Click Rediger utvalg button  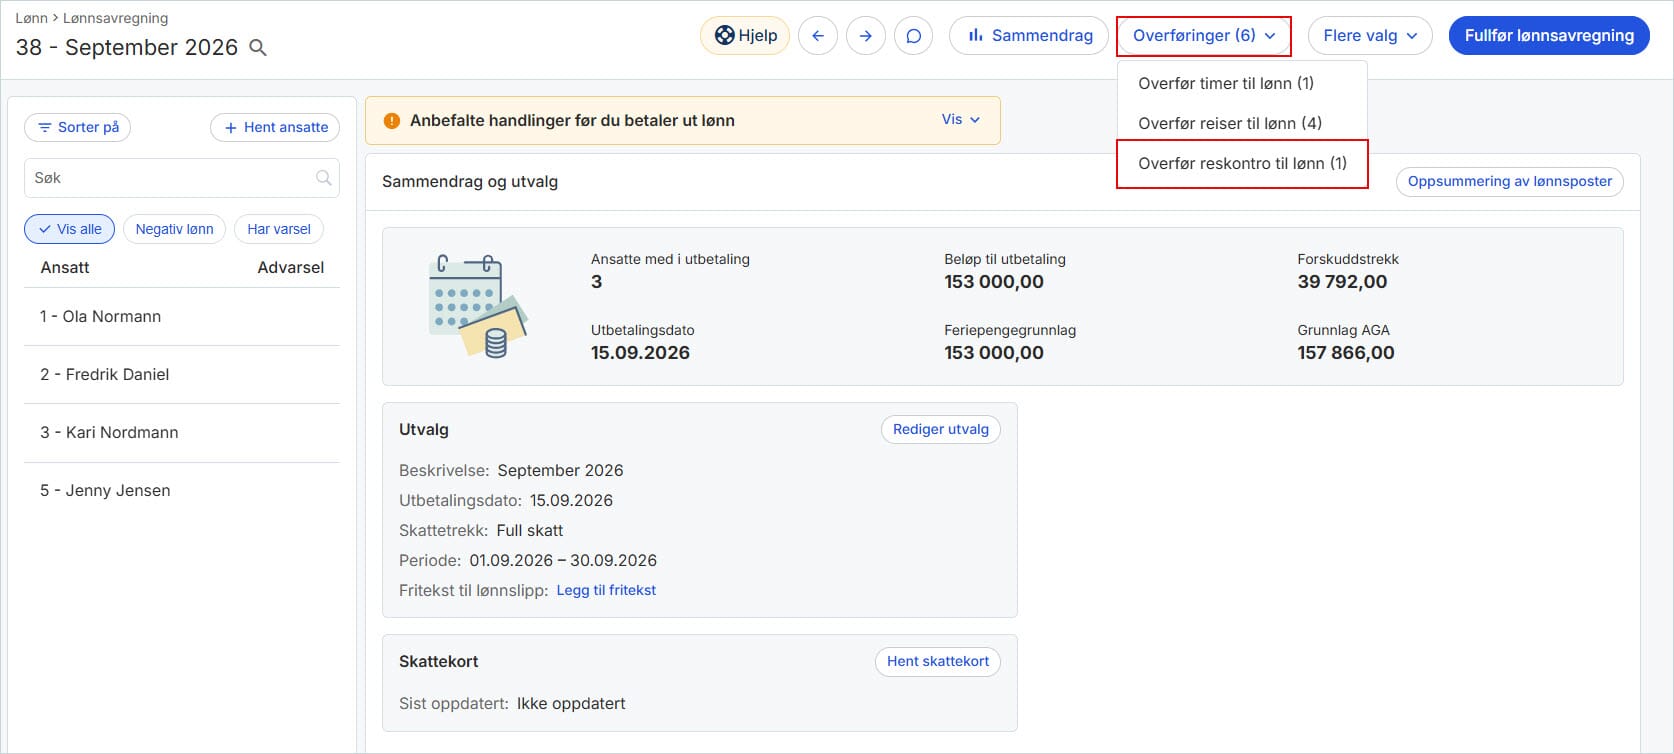click(x=940, y=429)
